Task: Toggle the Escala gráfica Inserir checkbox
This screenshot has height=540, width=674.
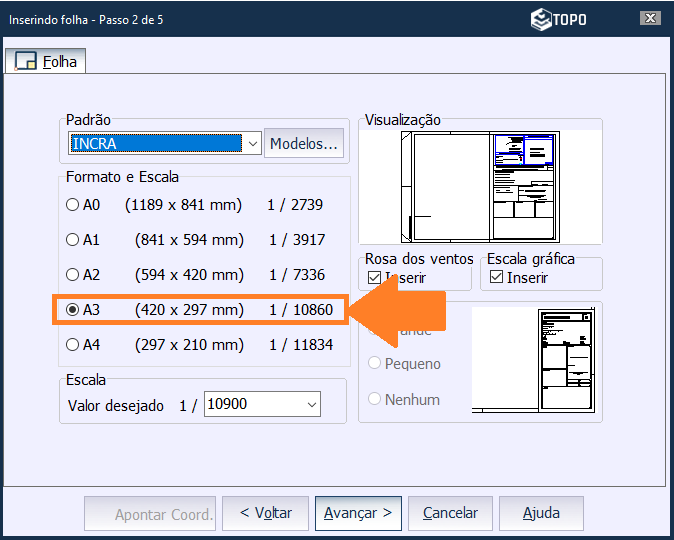Action: 496,277
